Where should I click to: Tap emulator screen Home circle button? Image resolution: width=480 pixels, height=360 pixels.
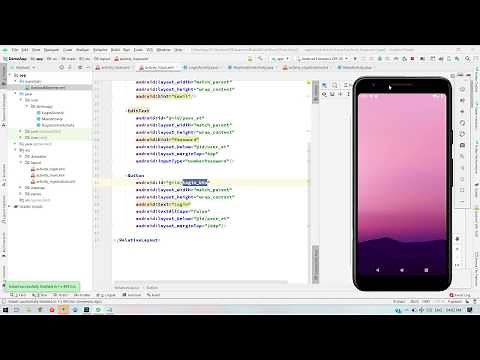402,270
